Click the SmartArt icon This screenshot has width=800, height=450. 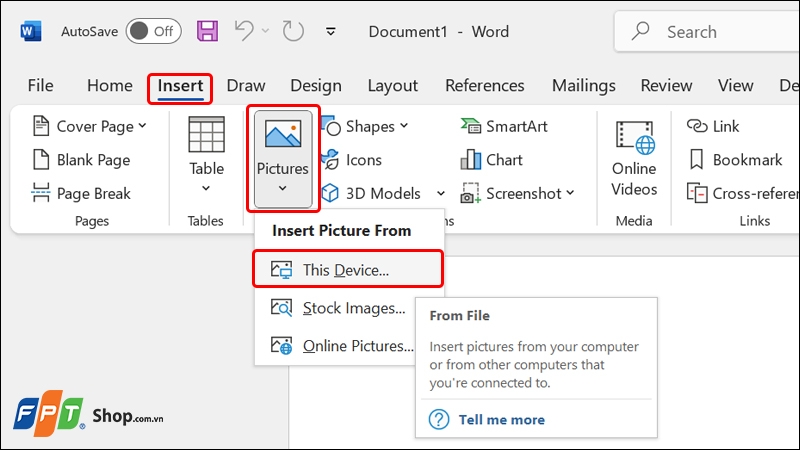(x=470, y=126)
